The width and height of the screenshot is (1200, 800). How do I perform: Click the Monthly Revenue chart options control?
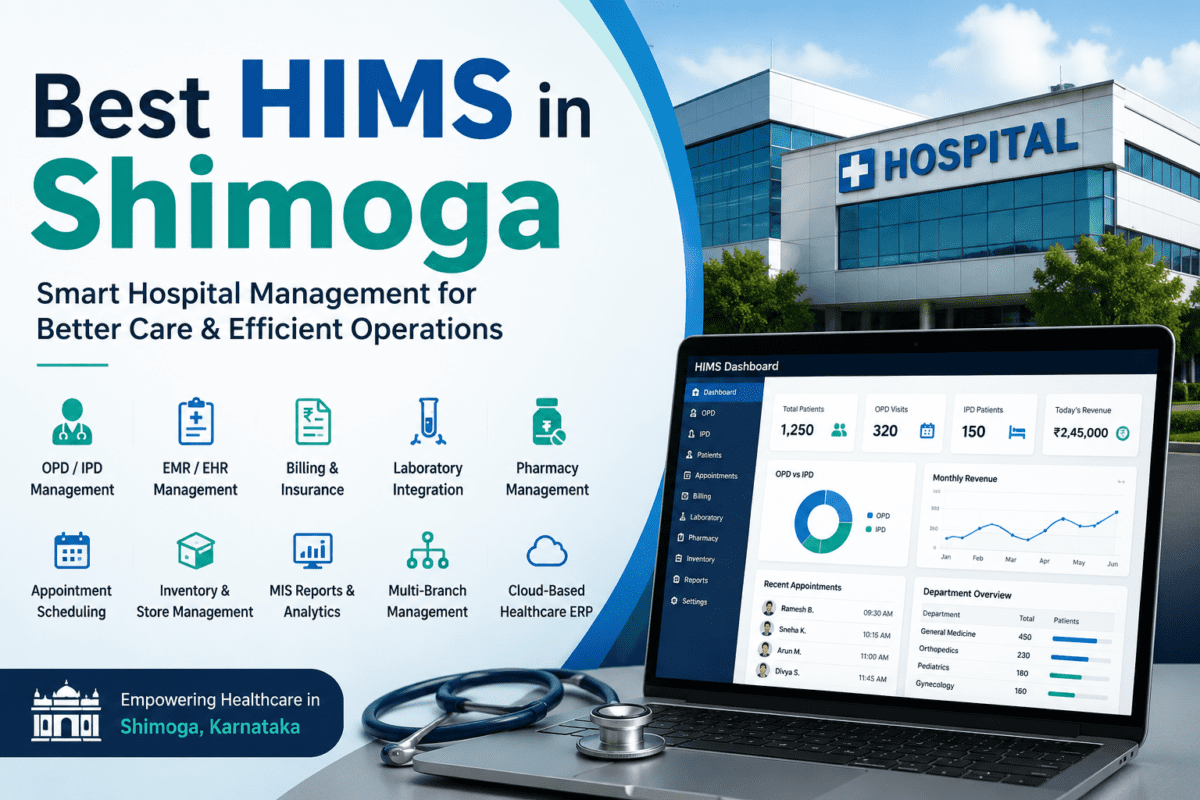coord(1121,482)
